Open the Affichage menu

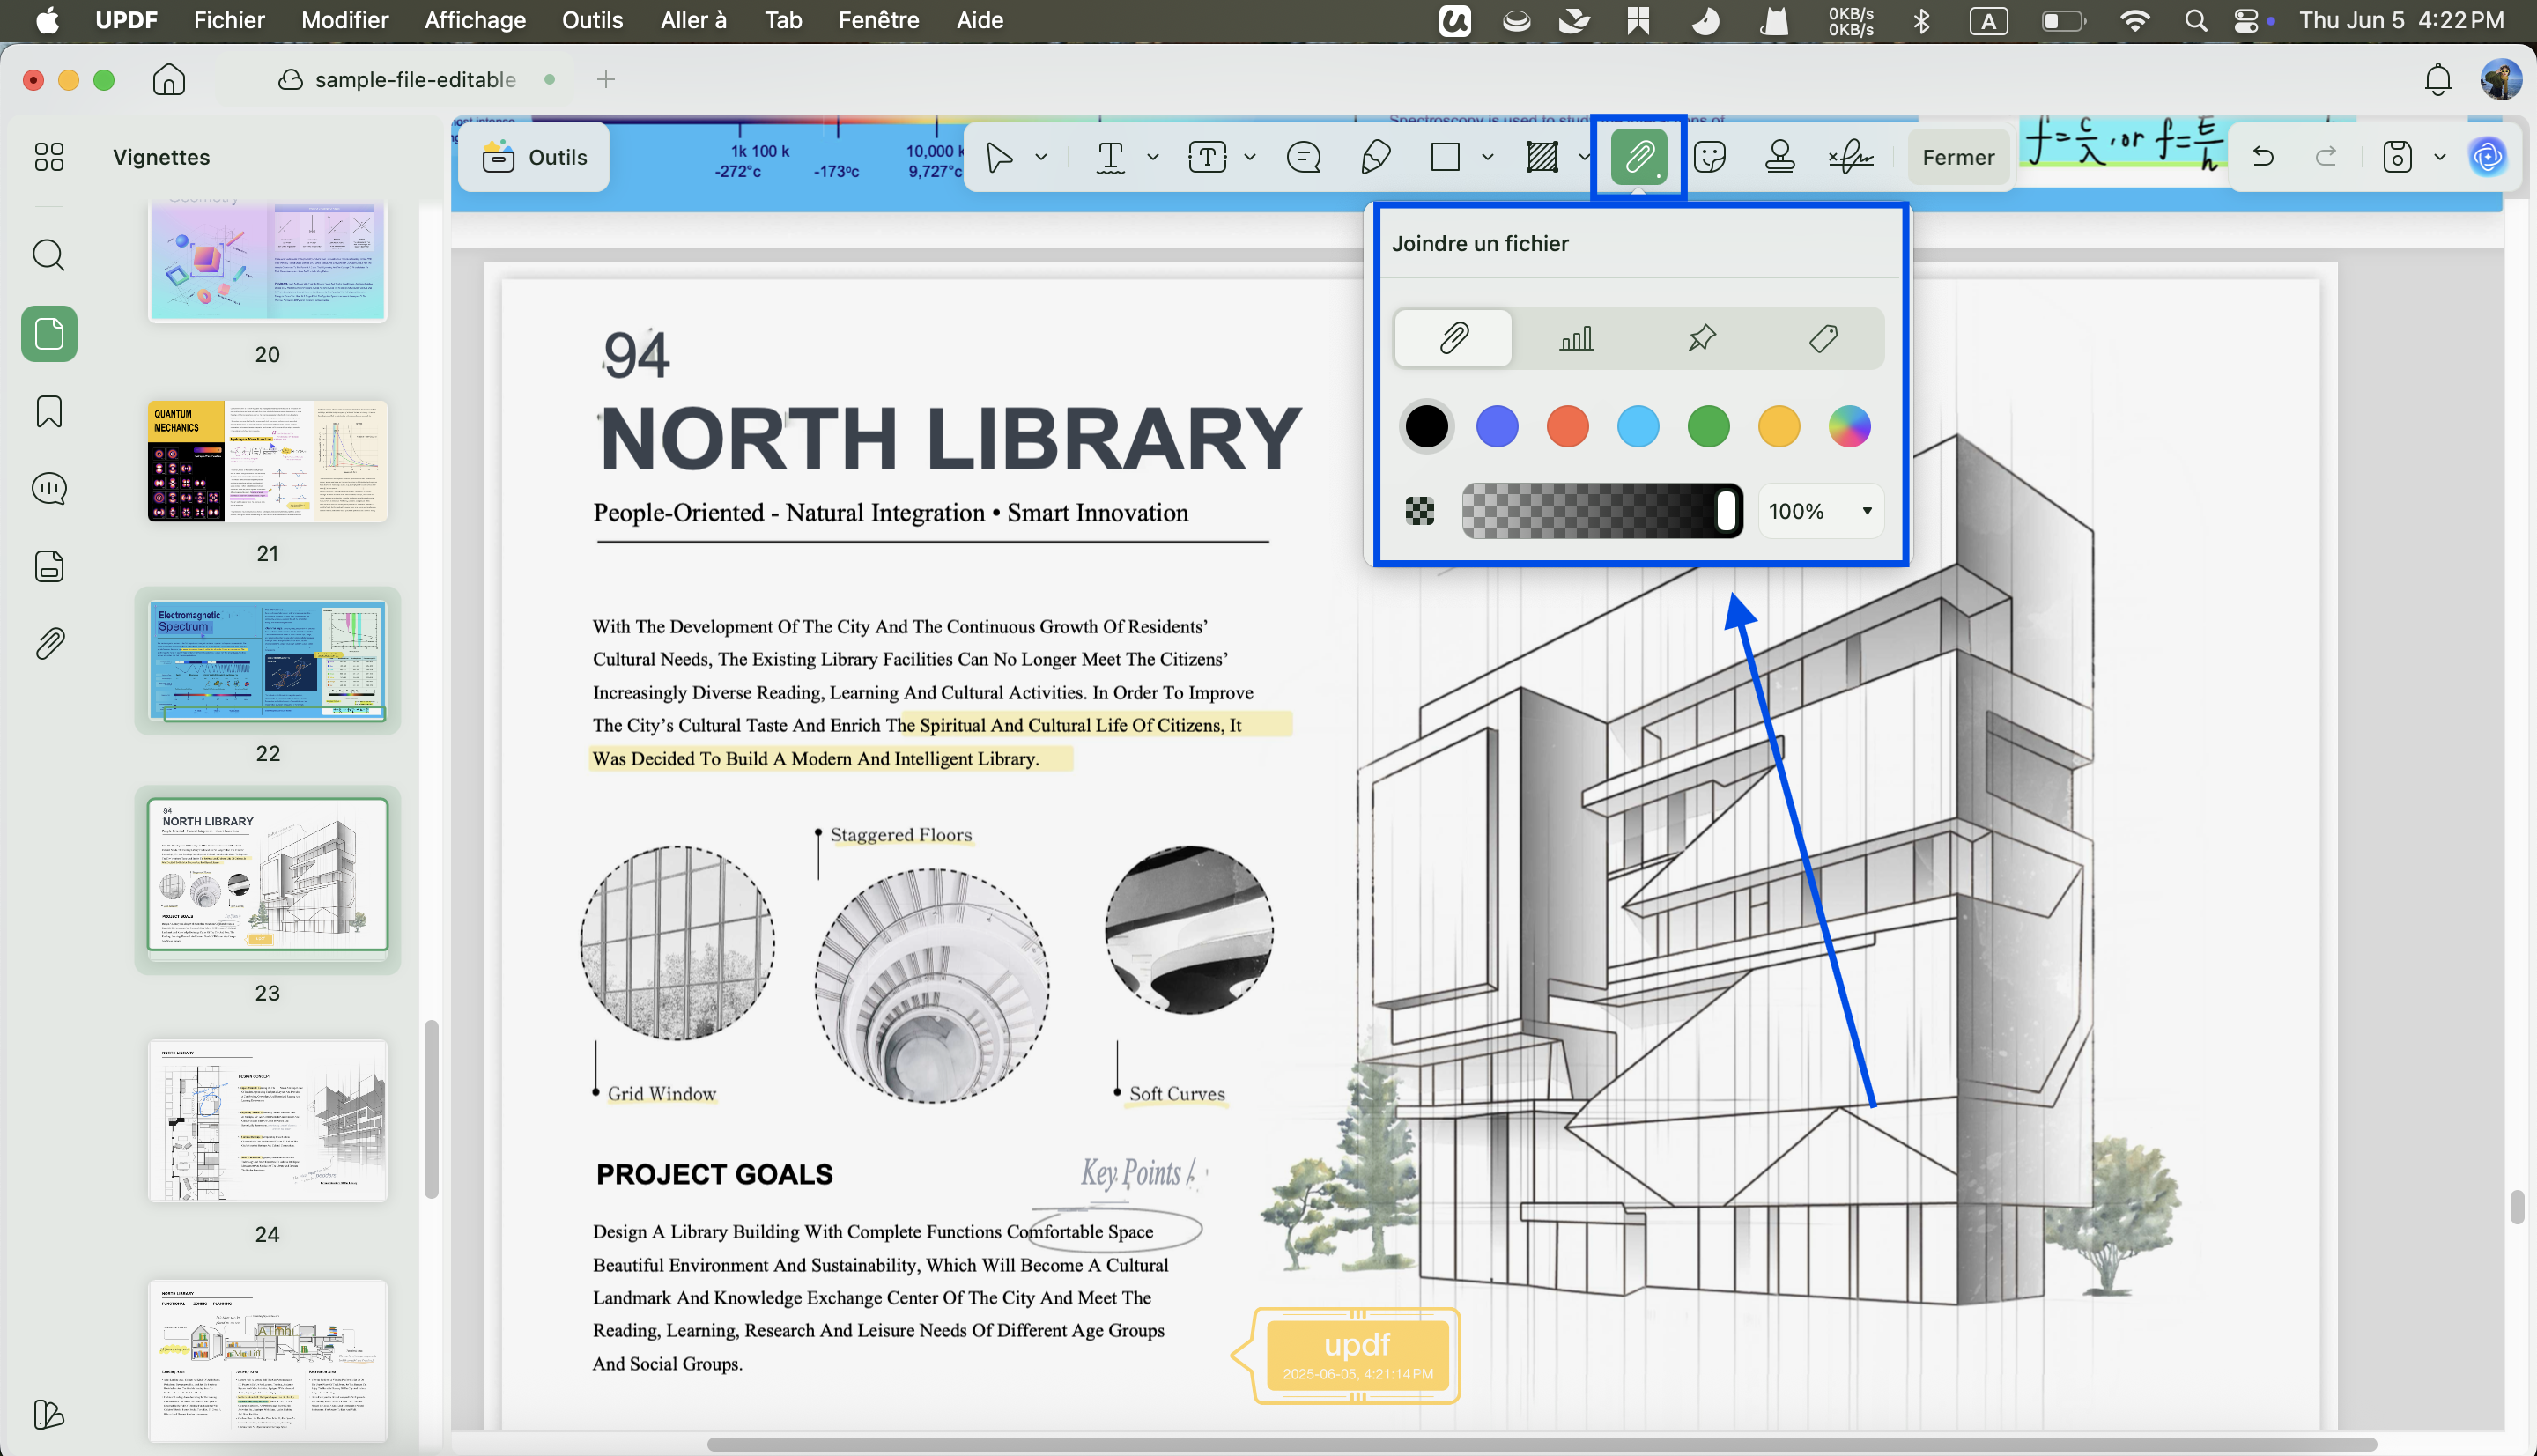[475, 20]
